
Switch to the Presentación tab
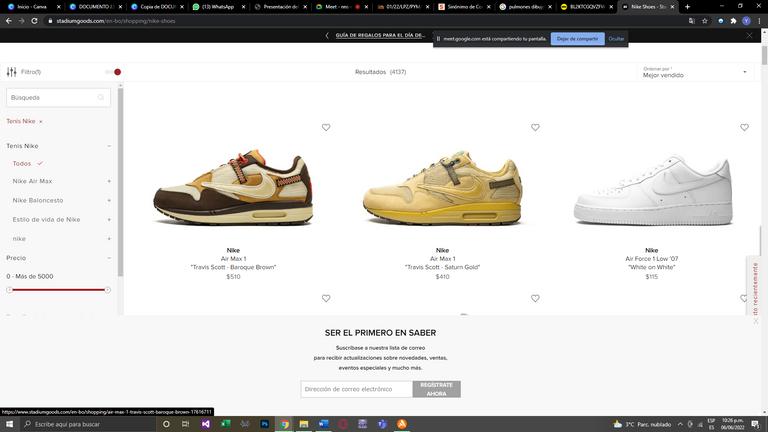(280, 7)
